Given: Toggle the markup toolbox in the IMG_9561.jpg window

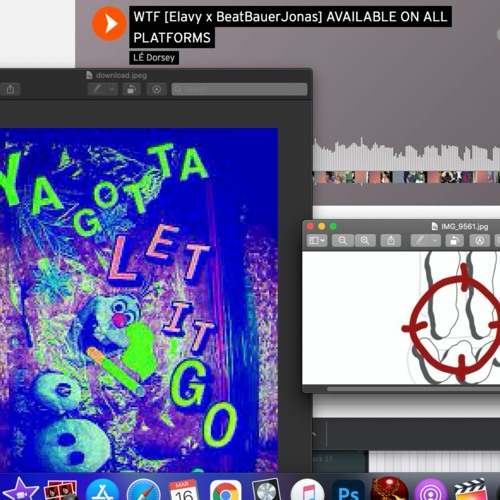Looking at the screenshot, I should click(480, 240).
